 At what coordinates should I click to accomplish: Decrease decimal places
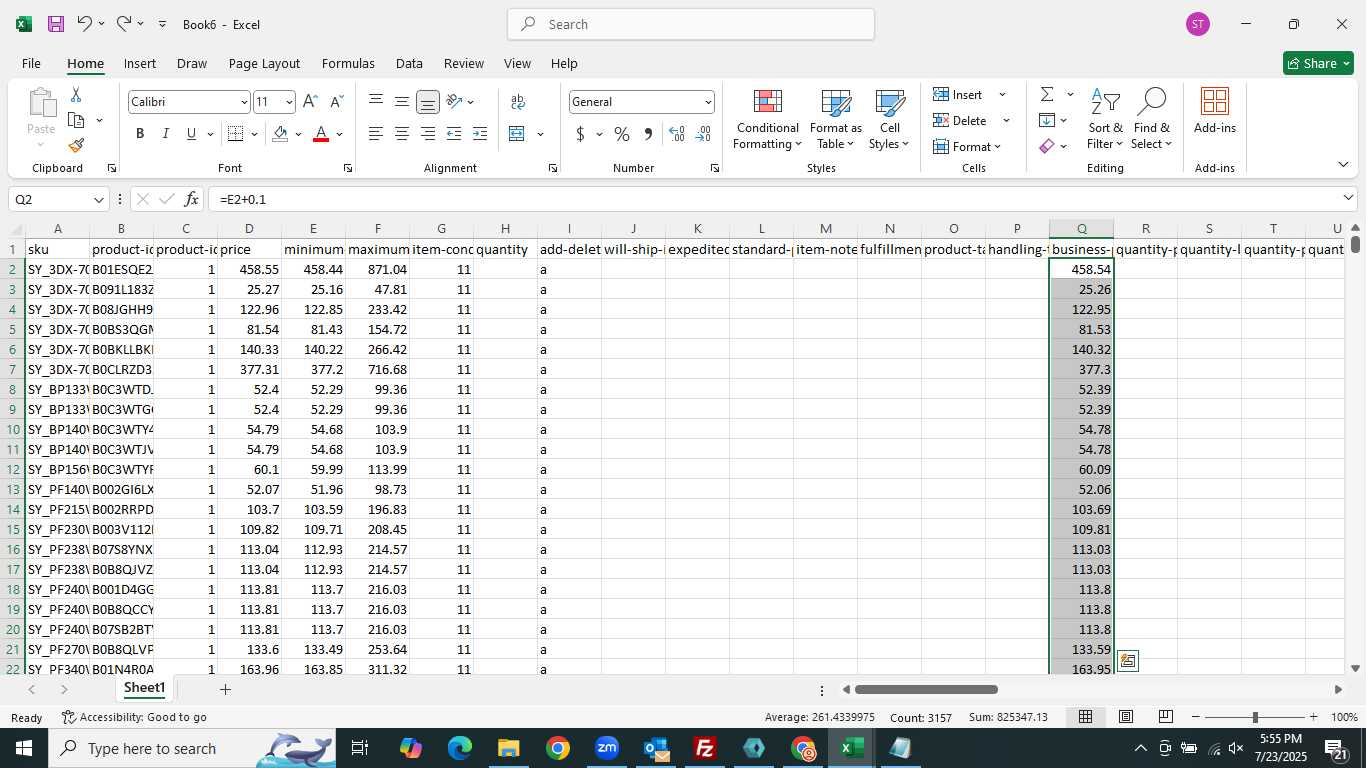pyautogui.click(x=703, y=134)
